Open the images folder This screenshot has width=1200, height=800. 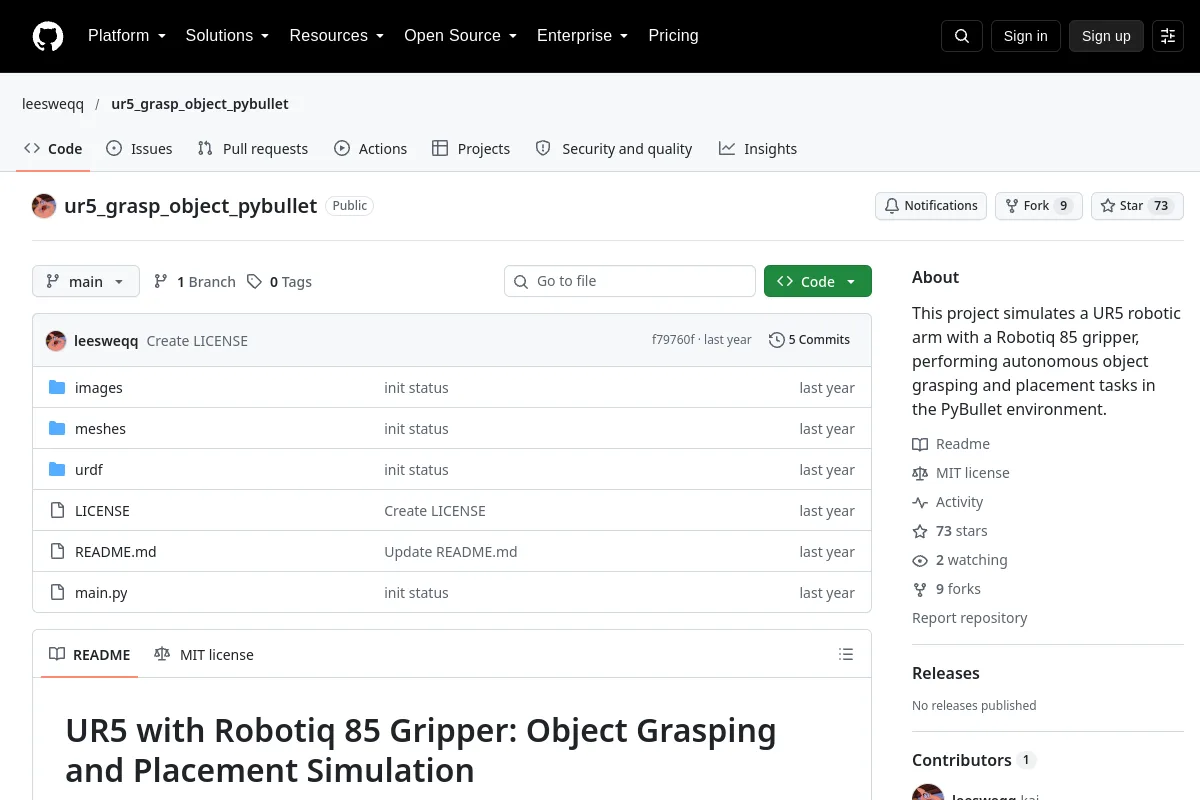pos(99,388)
